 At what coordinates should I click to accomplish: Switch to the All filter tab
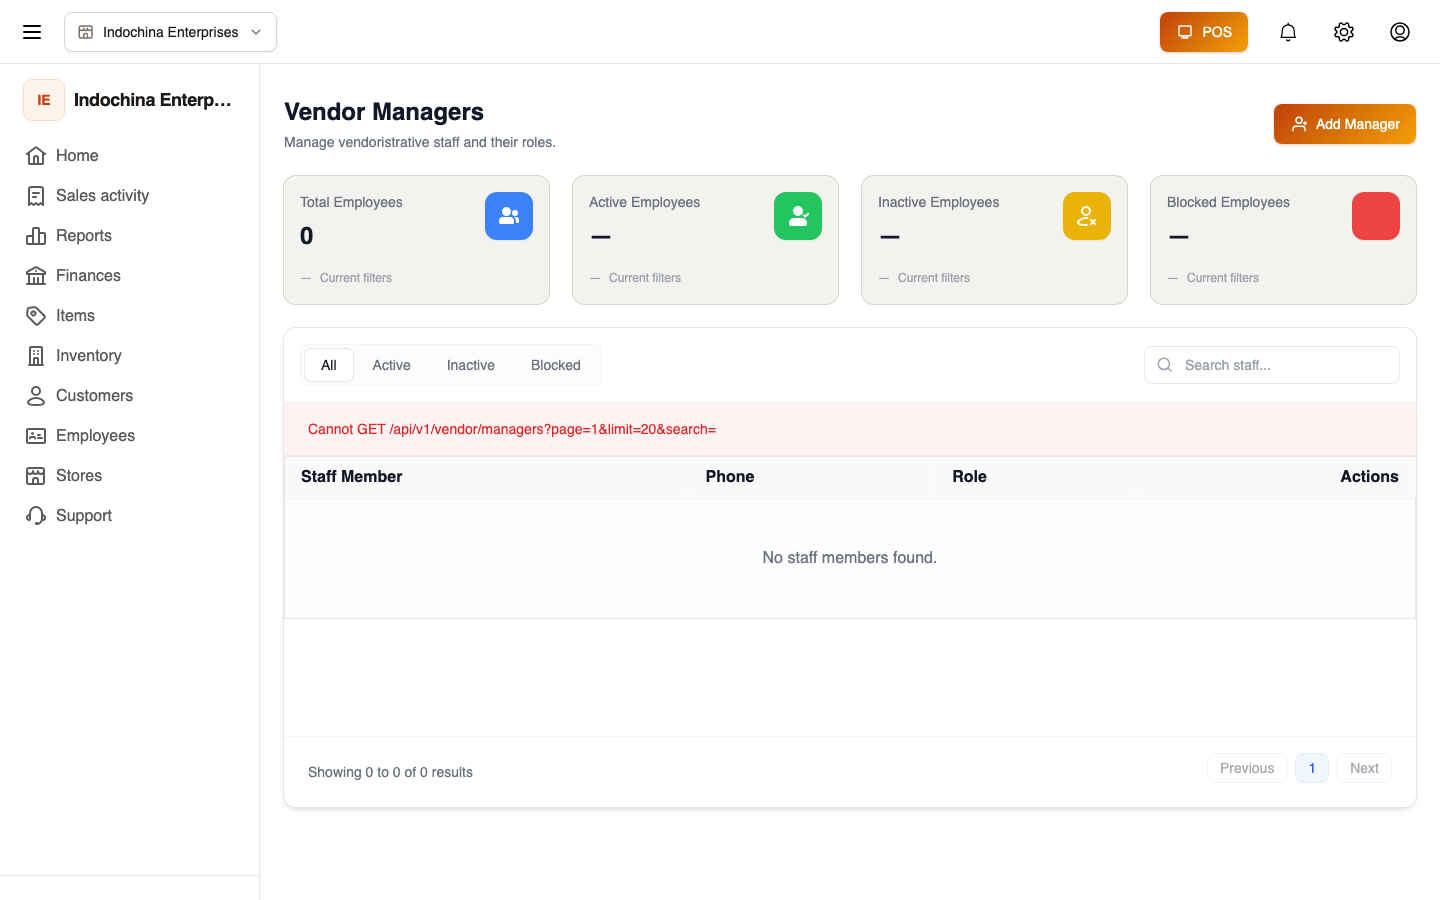click(329, 365)
